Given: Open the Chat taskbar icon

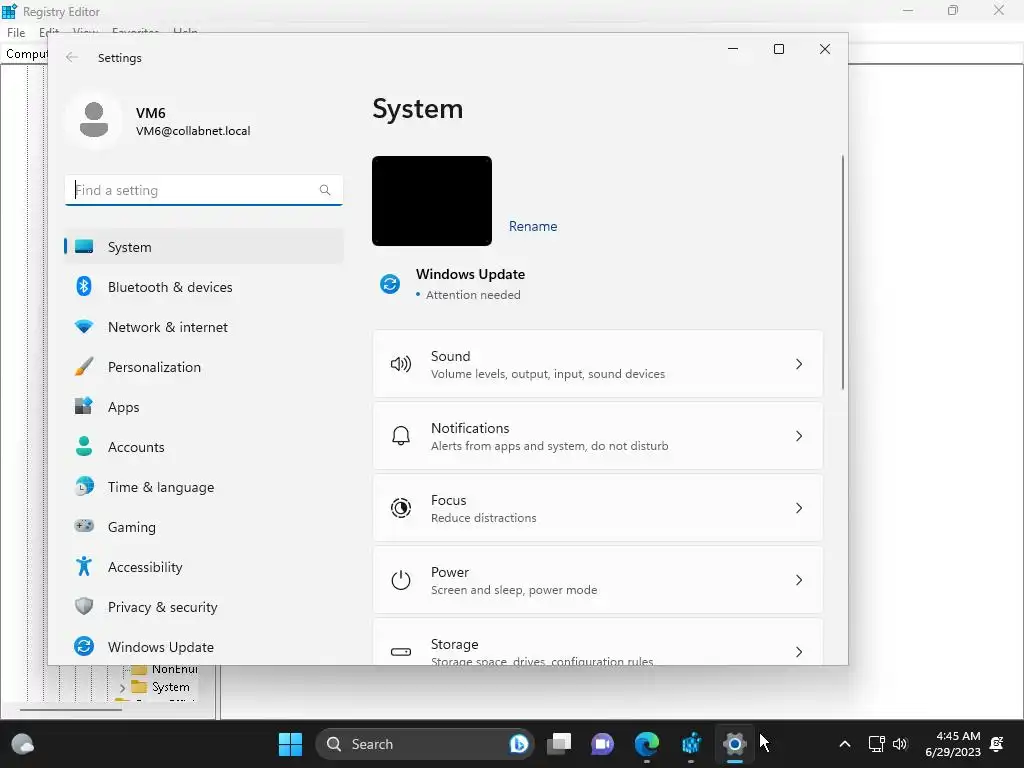Looking at the screenshot, I should coord(602,744).
